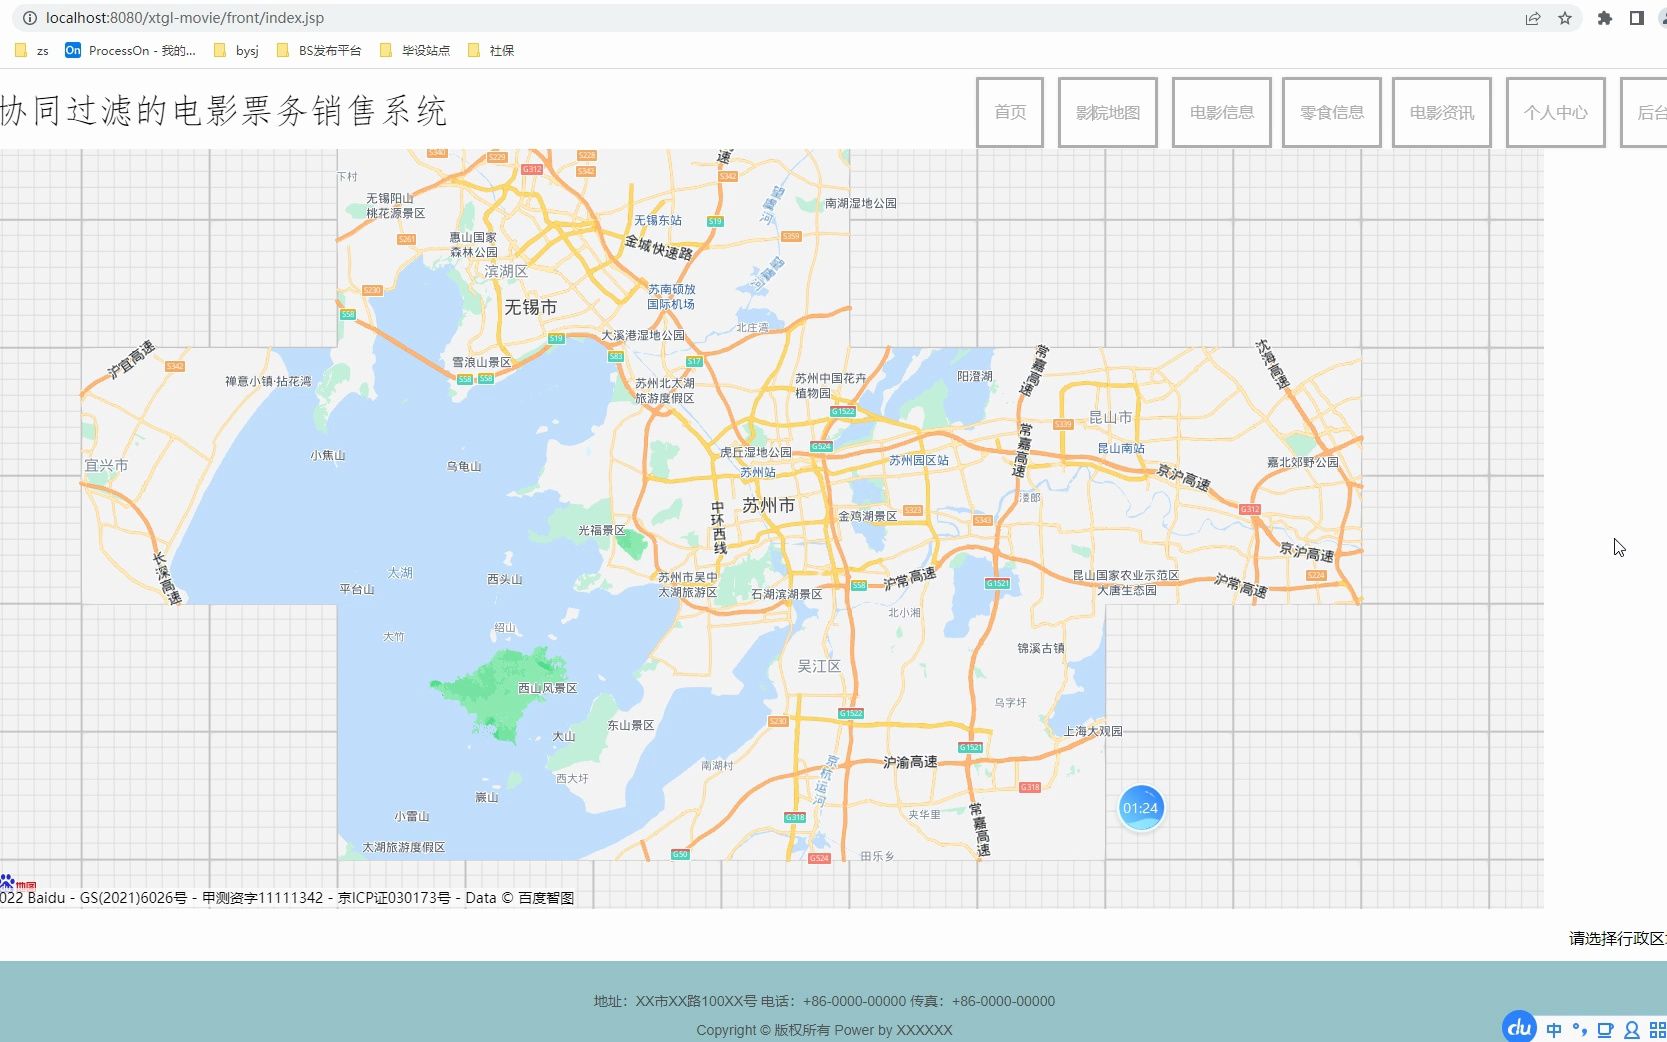Click the footer Copyright 版权所有 line

coord(824,1030)
